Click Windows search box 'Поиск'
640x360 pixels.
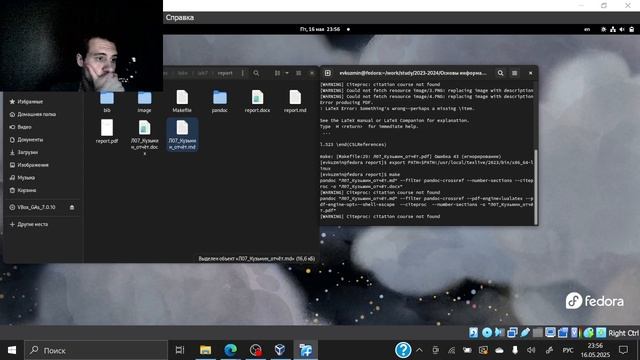(96, 350)
